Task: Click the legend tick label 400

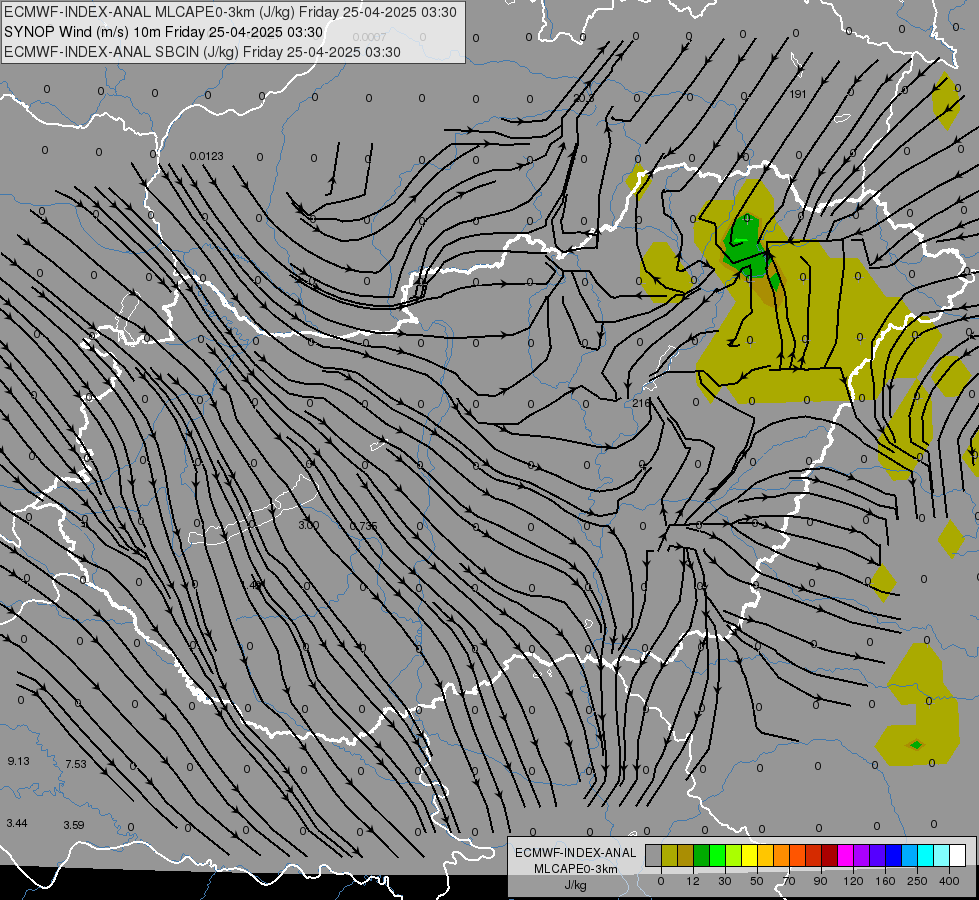Action: [x=949, y=881]
